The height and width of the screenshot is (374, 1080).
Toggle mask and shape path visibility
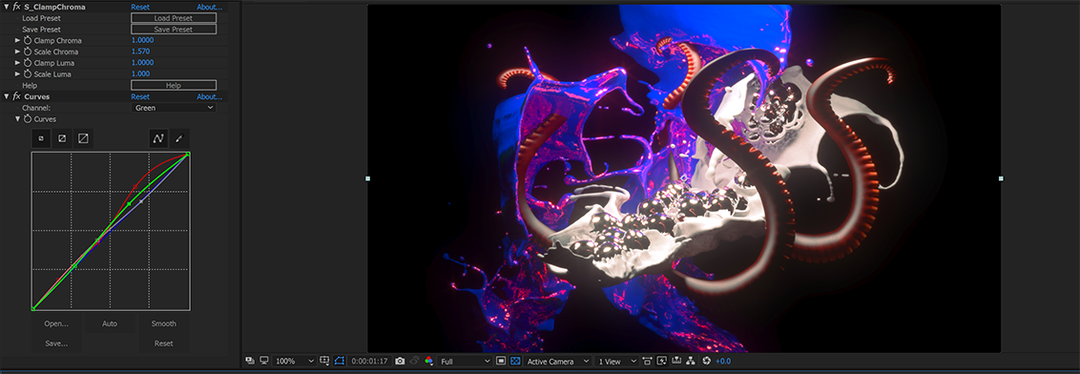point(340,360)
